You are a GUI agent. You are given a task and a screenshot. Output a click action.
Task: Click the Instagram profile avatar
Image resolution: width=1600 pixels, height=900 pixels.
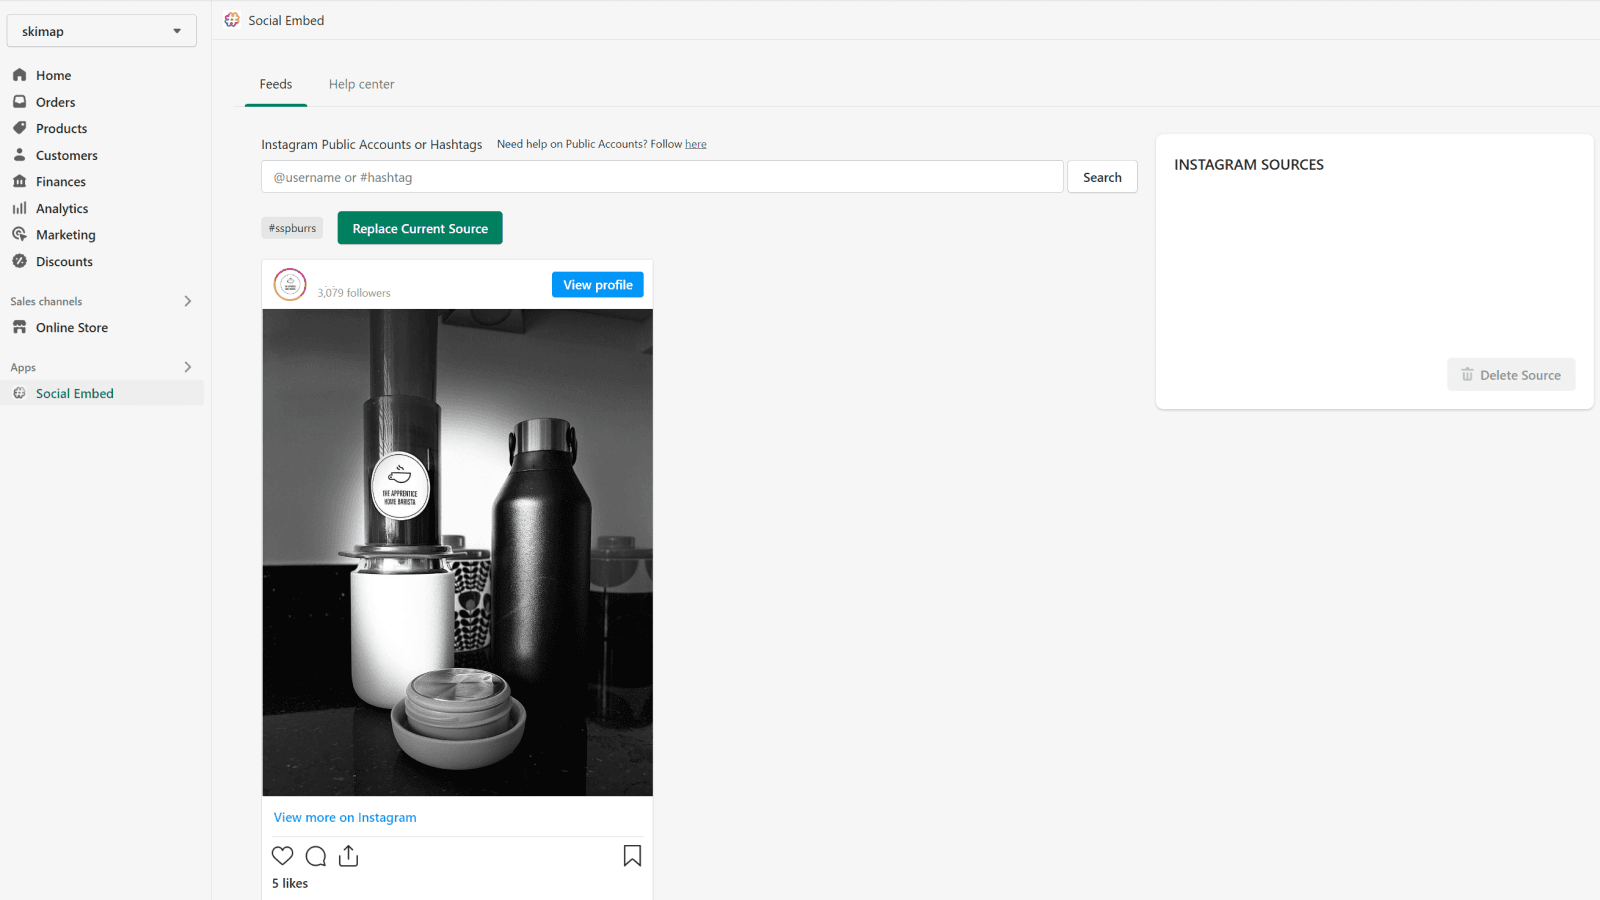point(290,285)
